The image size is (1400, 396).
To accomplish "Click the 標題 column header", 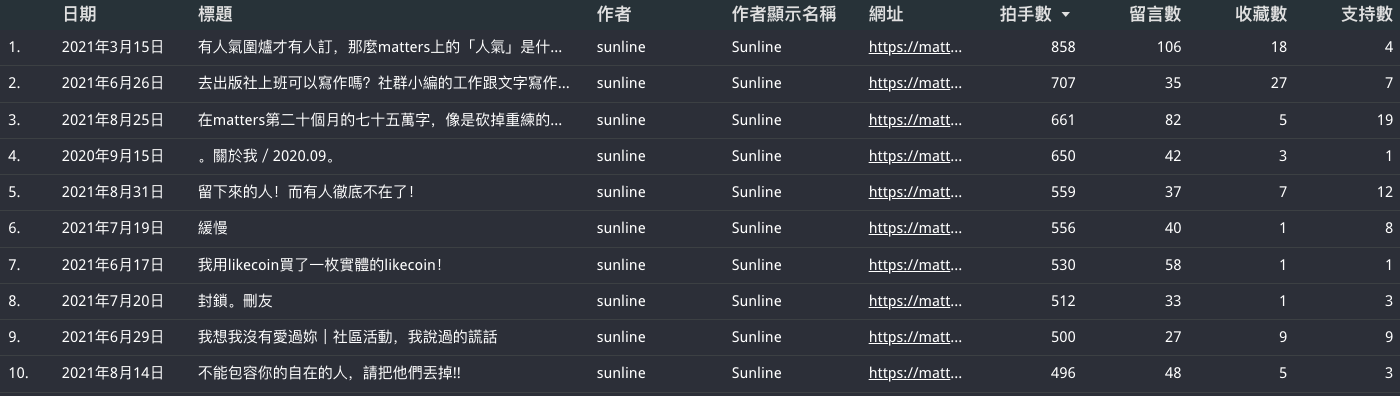I will [216, 15].
